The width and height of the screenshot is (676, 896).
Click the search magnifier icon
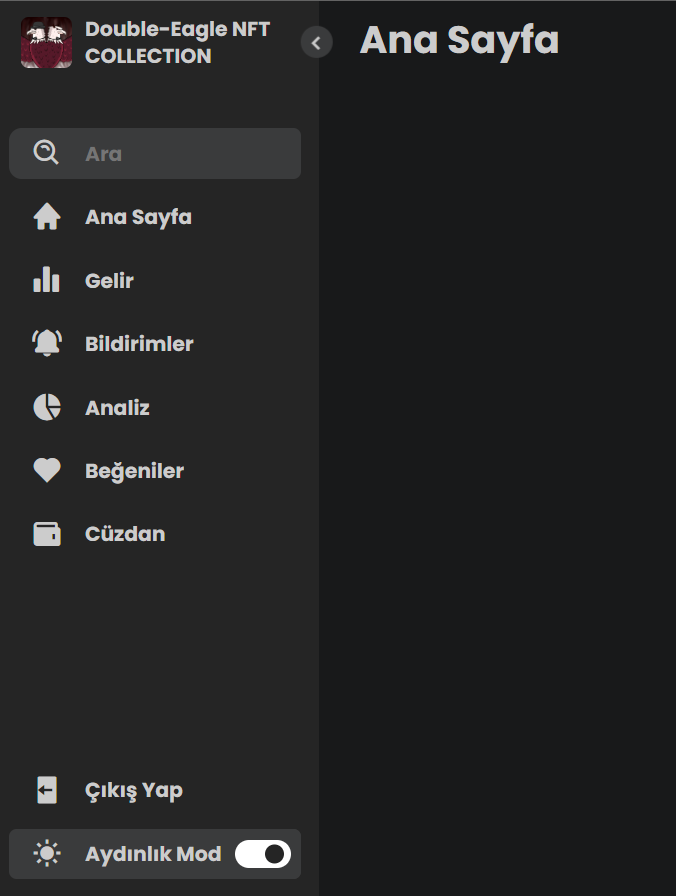(45, 153)
